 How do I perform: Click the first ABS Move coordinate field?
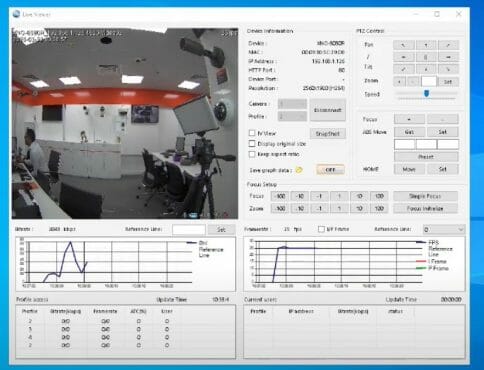tap(404, 144)
